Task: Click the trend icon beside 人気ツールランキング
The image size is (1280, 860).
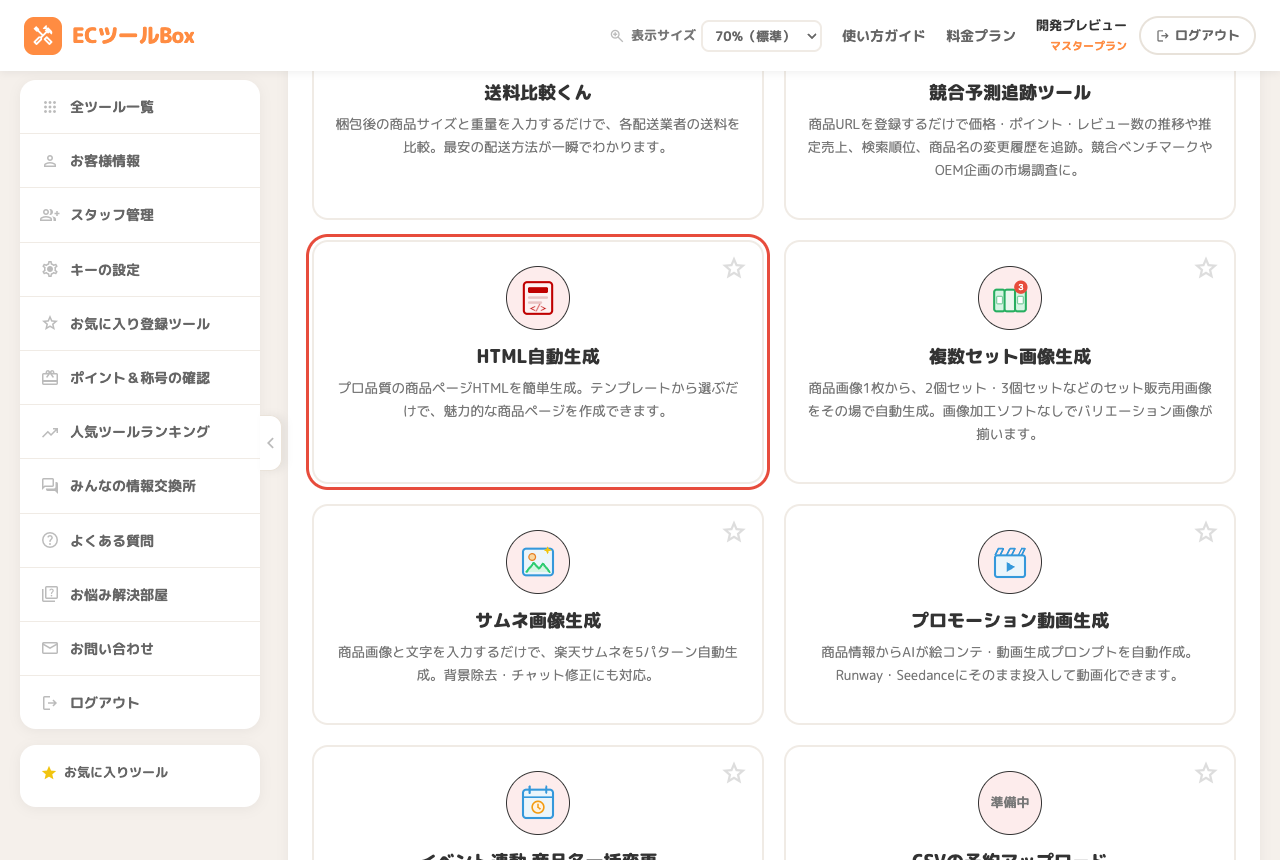Action: [50, 432]
